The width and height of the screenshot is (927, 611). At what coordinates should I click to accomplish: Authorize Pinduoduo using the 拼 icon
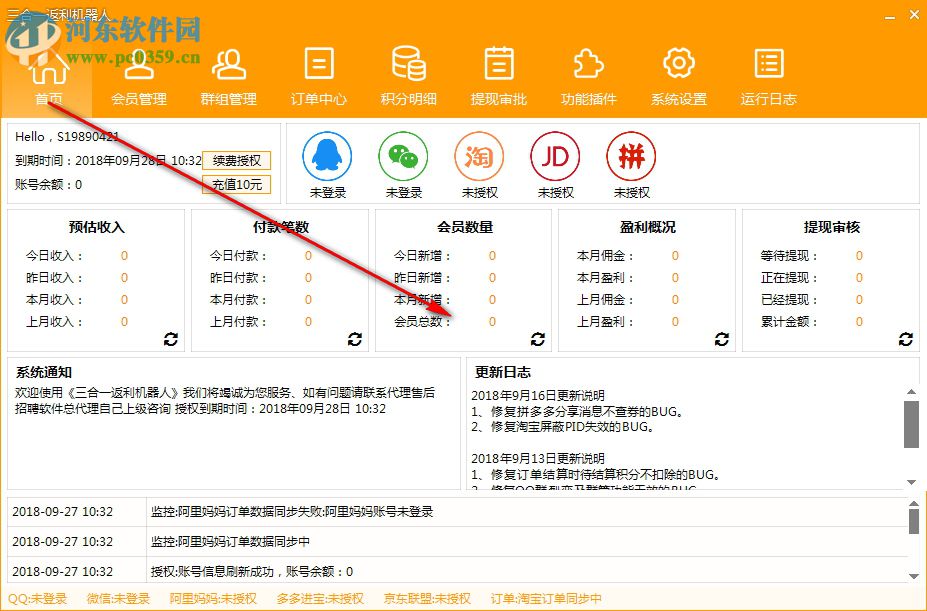[x=631, y=158]
